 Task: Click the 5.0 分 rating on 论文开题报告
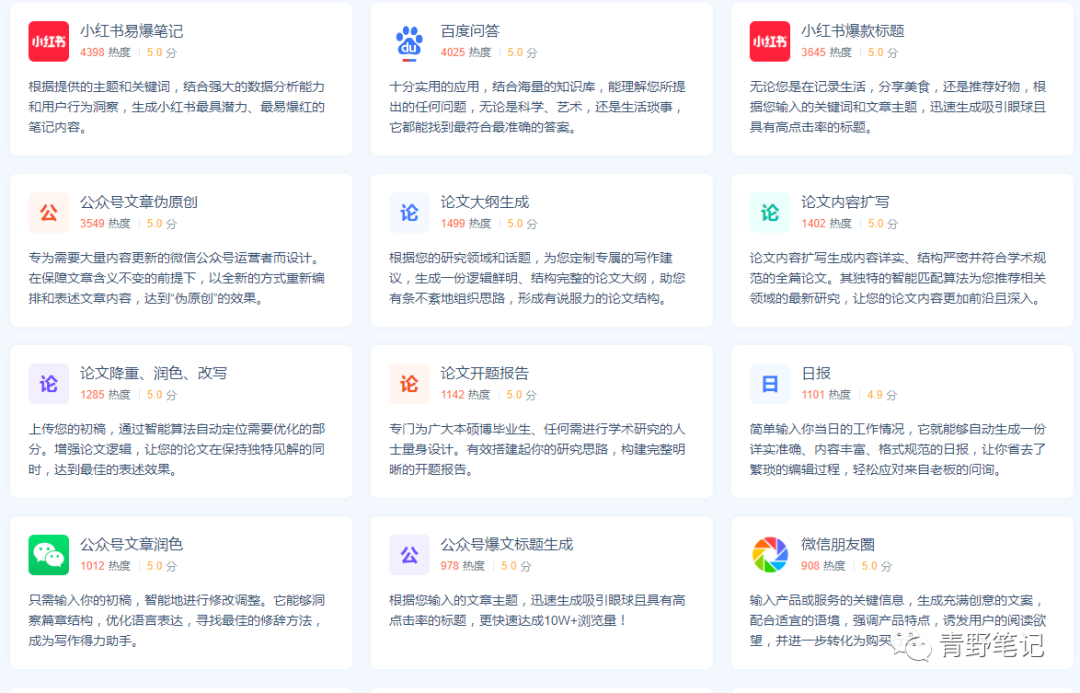pyautogui.click(x=521, y=395)
